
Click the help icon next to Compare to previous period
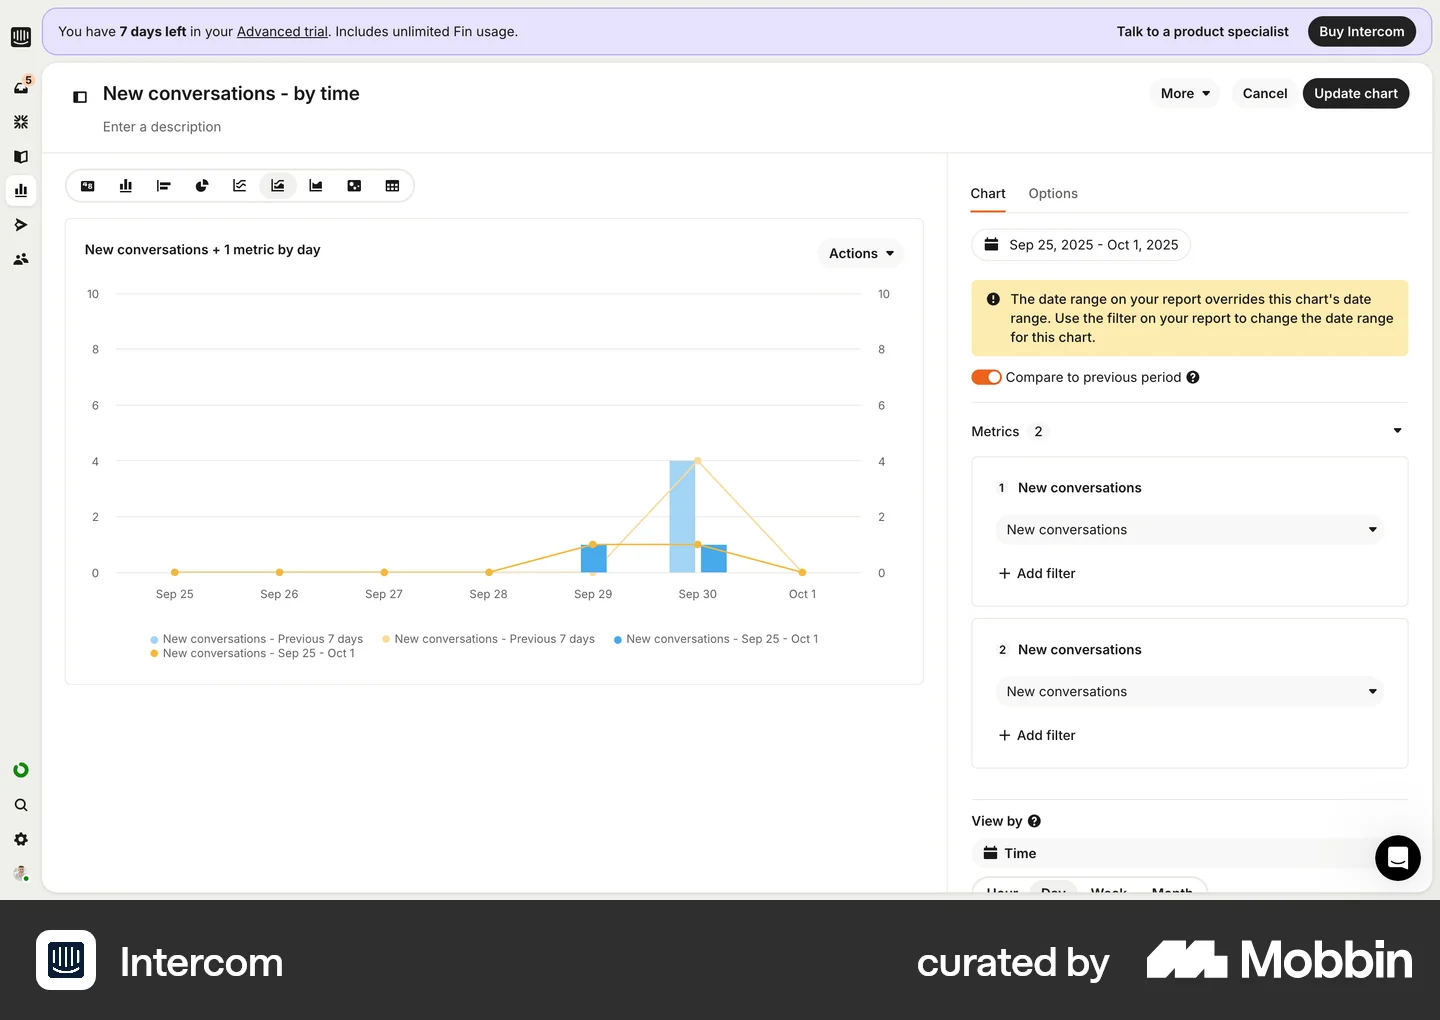pyautogui.click(x=1193, y=377)
